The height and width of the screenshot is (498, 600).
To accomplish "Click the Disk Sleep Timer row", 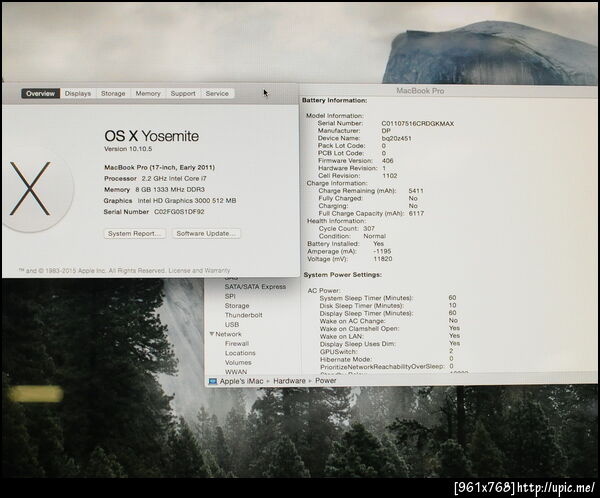I will (x=388, y=305).
